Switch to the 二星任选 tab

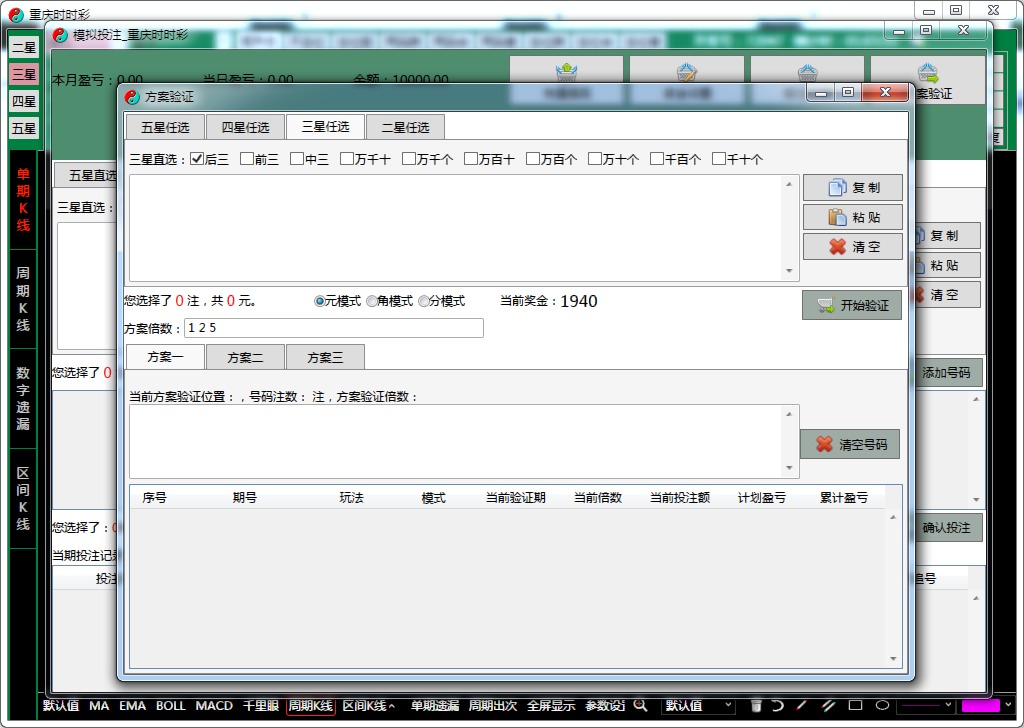click(x=405, y=126)
